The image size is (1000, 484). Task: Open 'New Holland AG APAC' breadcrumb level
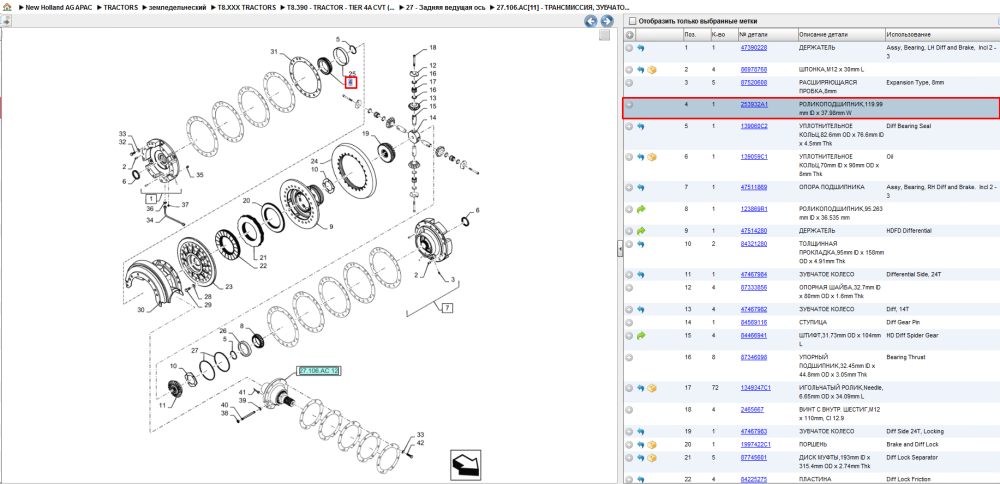pos(59,7)
